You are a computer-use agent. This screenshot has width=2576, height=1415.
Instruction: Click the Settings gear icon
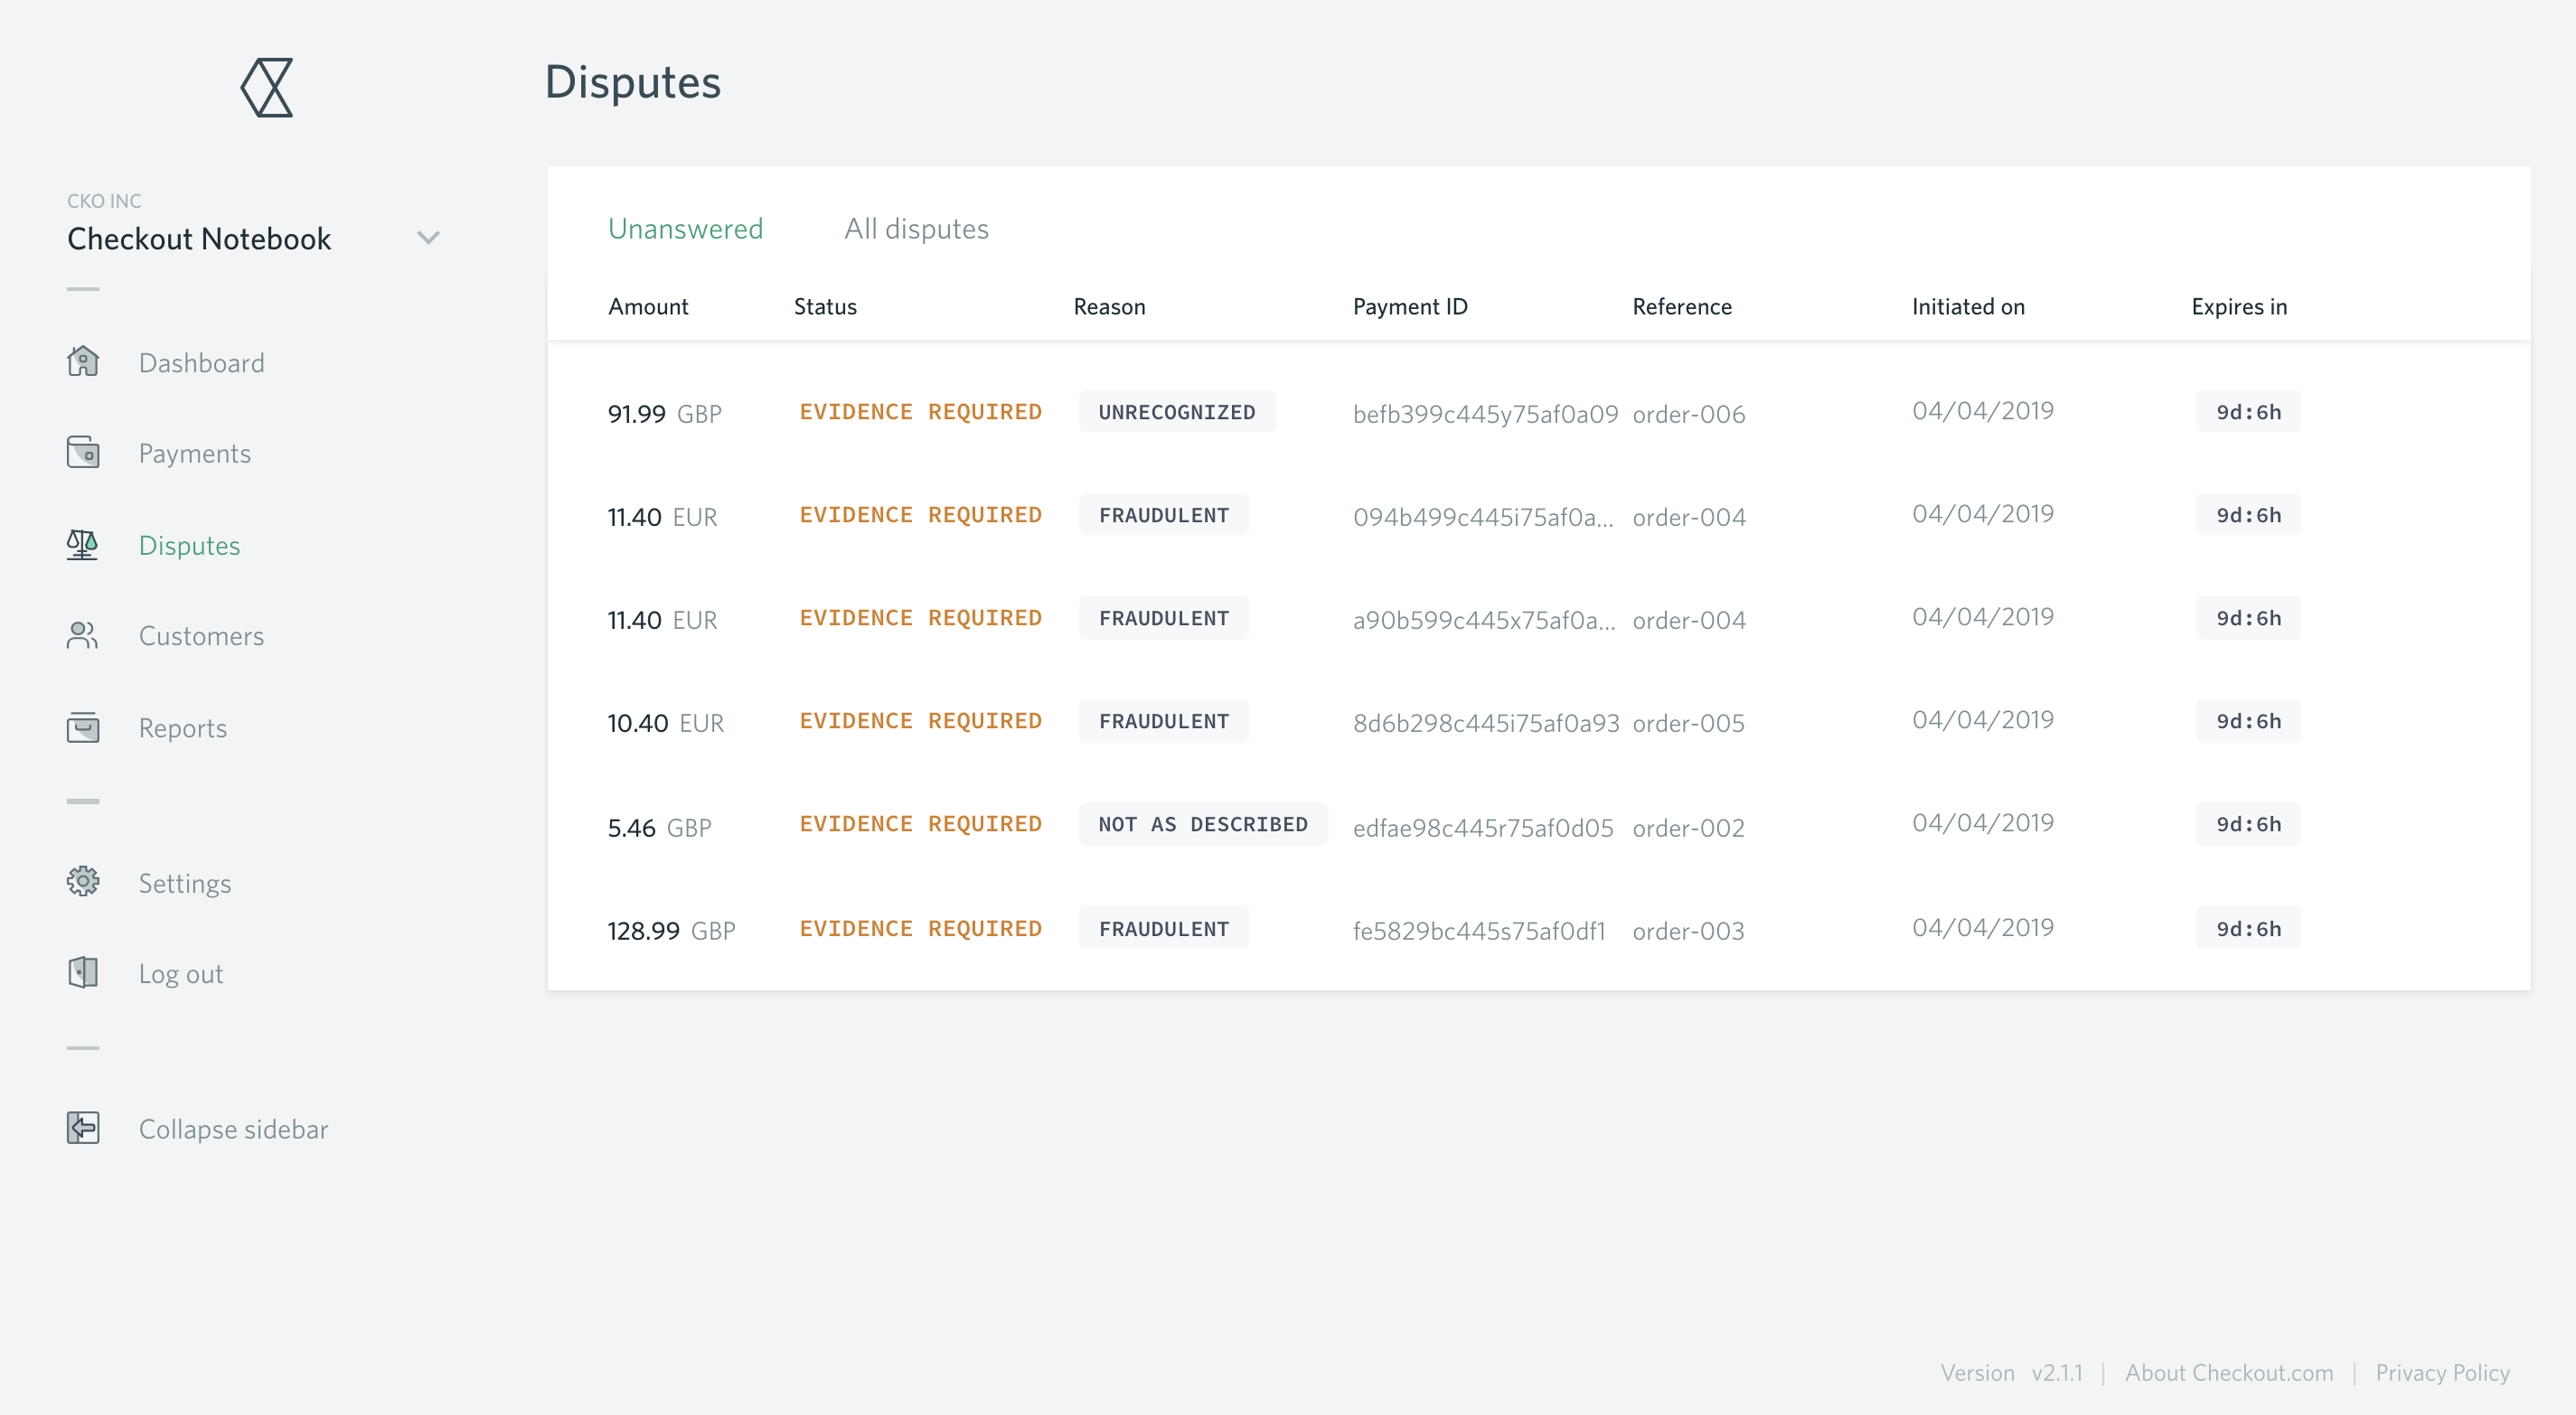[83, 882]
